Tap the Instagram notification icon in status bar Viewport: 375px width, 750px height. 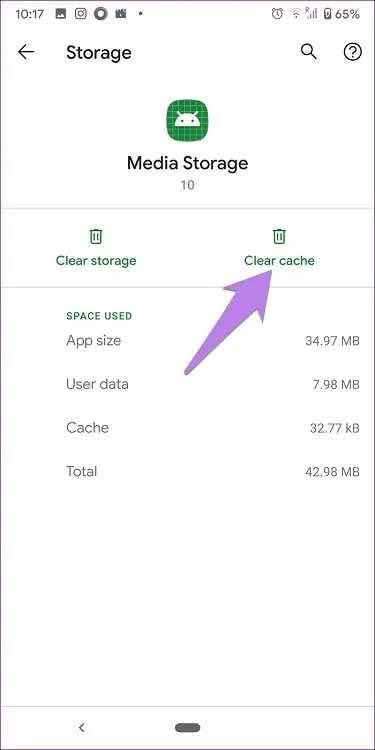pyautogui.click(x=81, y=14)
